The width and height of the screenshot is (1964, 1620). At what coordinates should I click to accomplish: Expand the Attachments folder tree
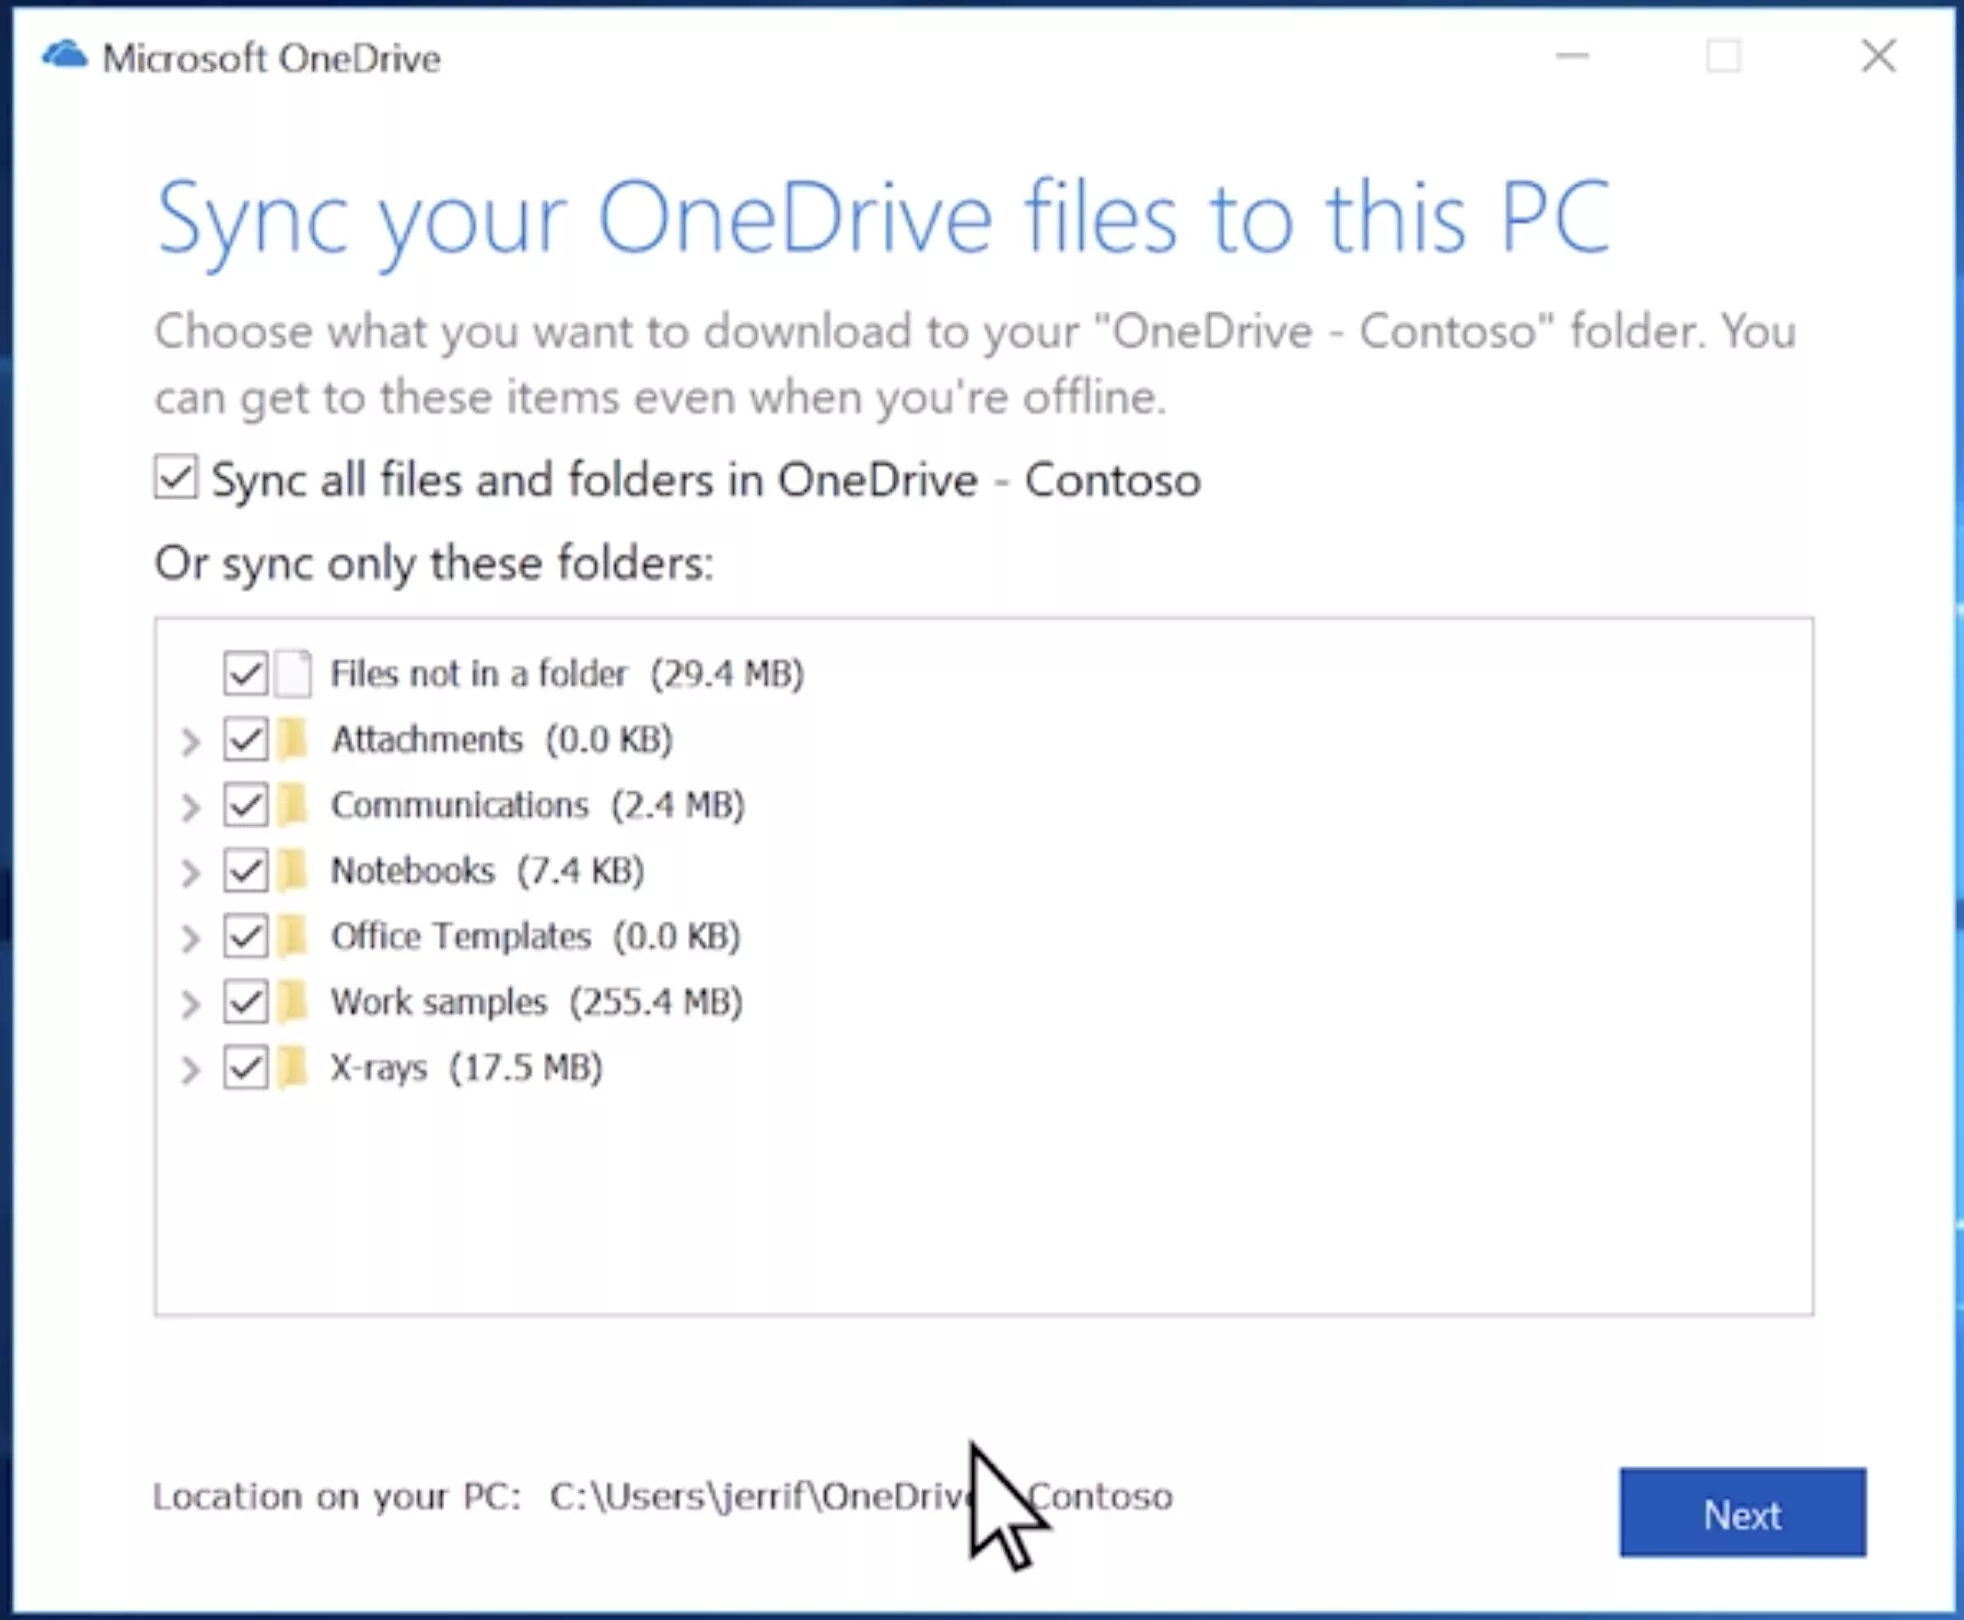click(x=190, y=741)
